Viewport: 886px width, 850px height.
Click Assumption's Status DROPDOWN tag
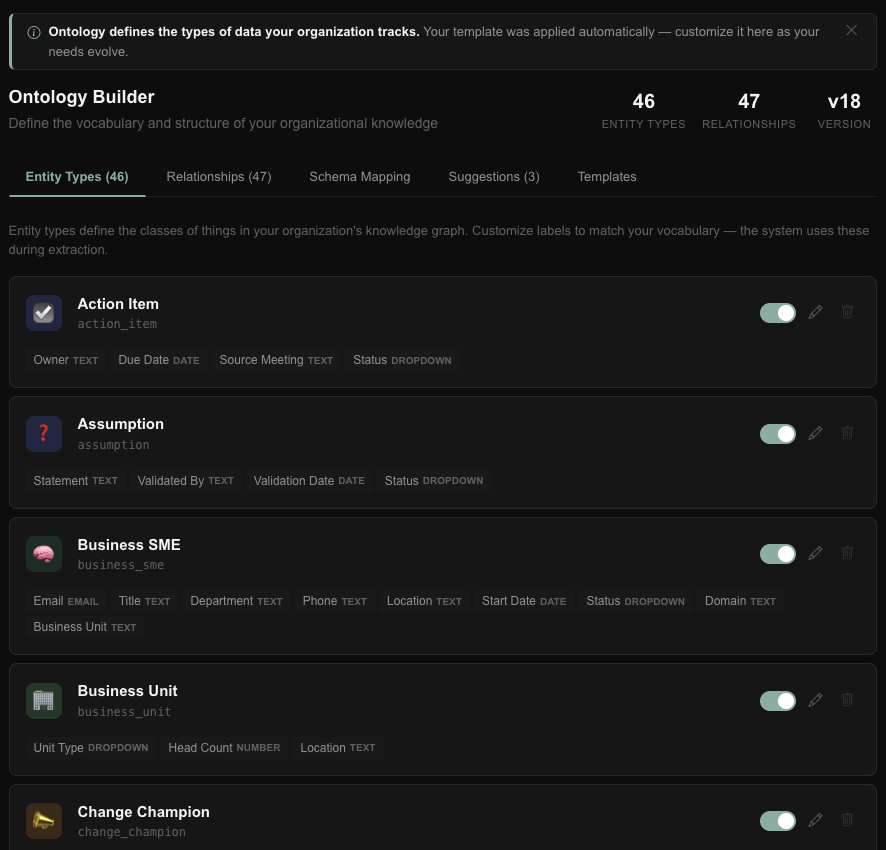pos(434,480)
